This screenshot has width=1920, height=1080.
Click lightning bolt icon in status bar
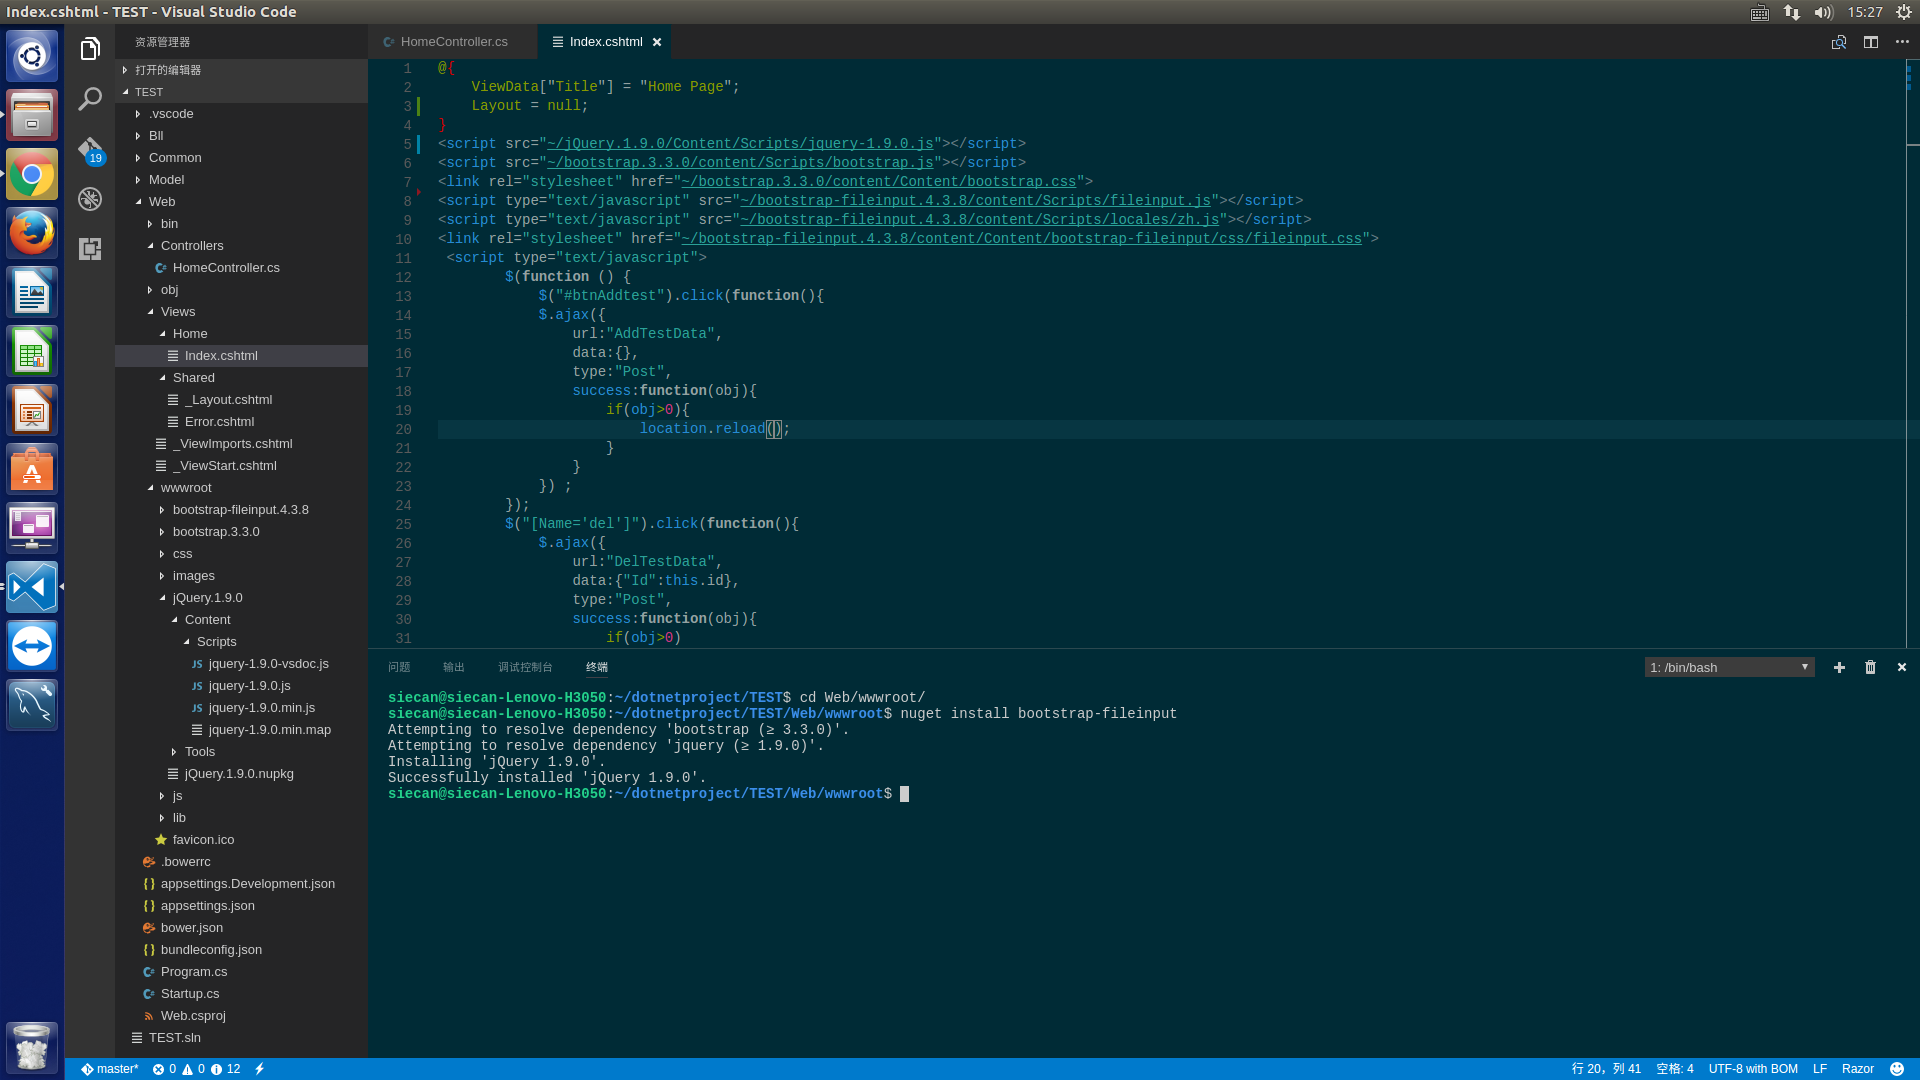tap(260, 1069)
